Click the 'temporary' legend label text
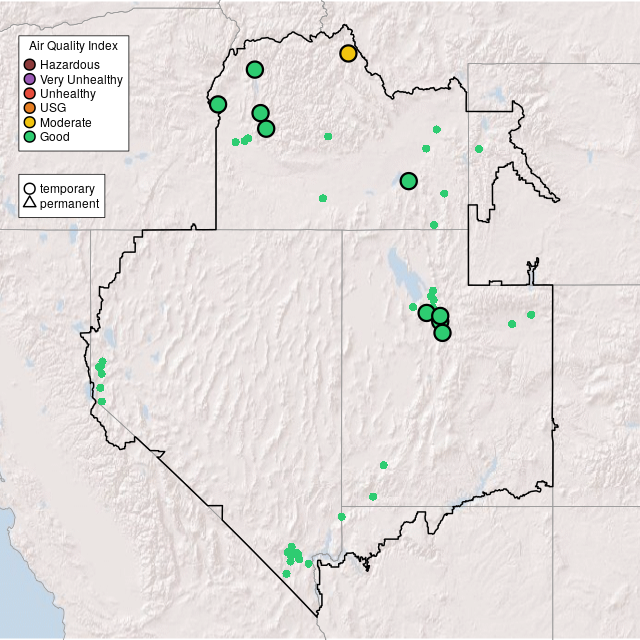This screenshot has width=640, height=640. pos(67,189)
